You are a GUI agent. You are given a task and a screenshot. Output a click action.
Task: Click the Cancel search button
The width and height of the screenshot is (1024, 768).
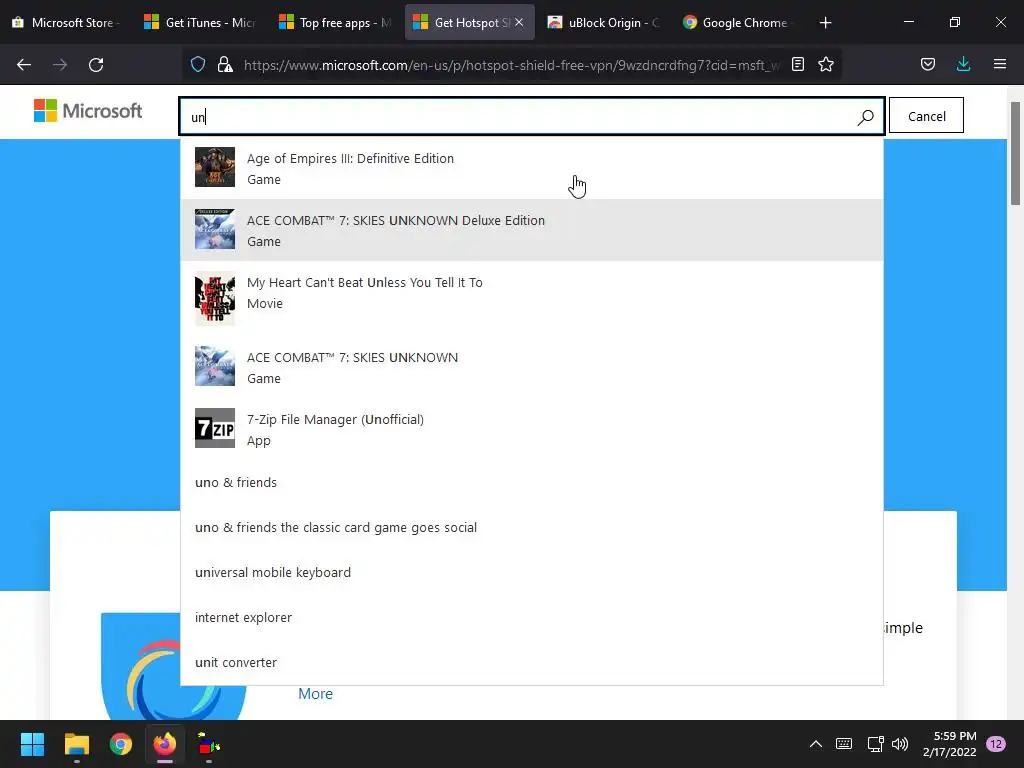point(926,116)
